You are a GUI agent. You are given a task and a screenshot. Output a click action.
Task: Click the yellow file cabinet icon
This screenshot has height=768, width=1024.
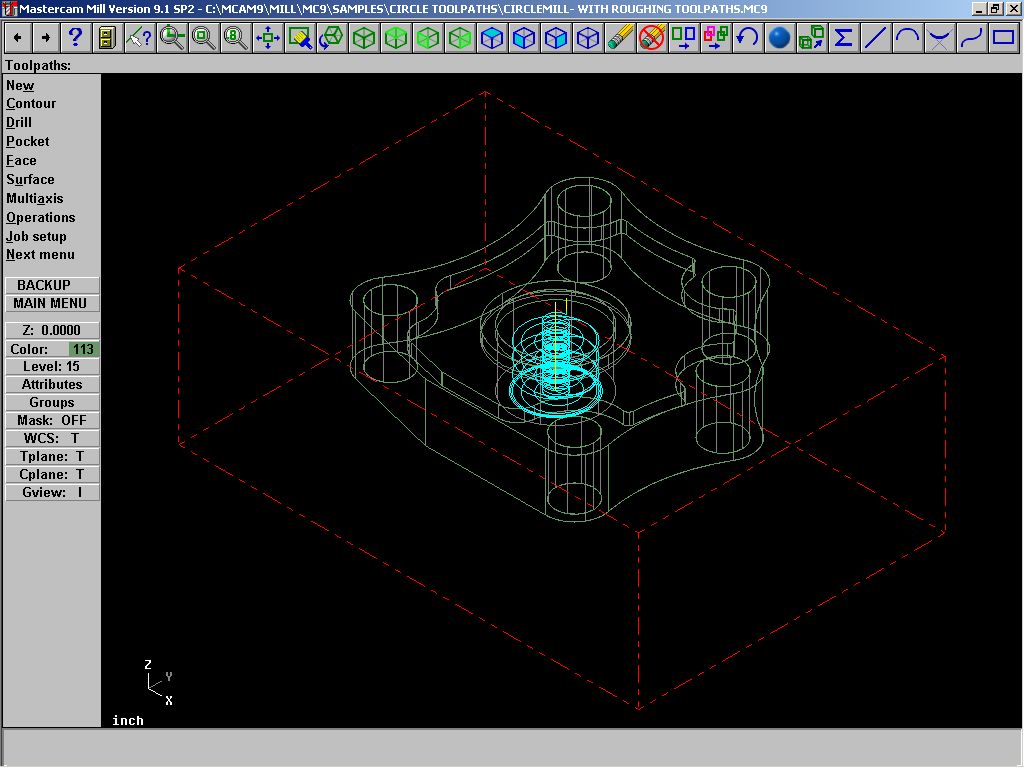point(107,38)
